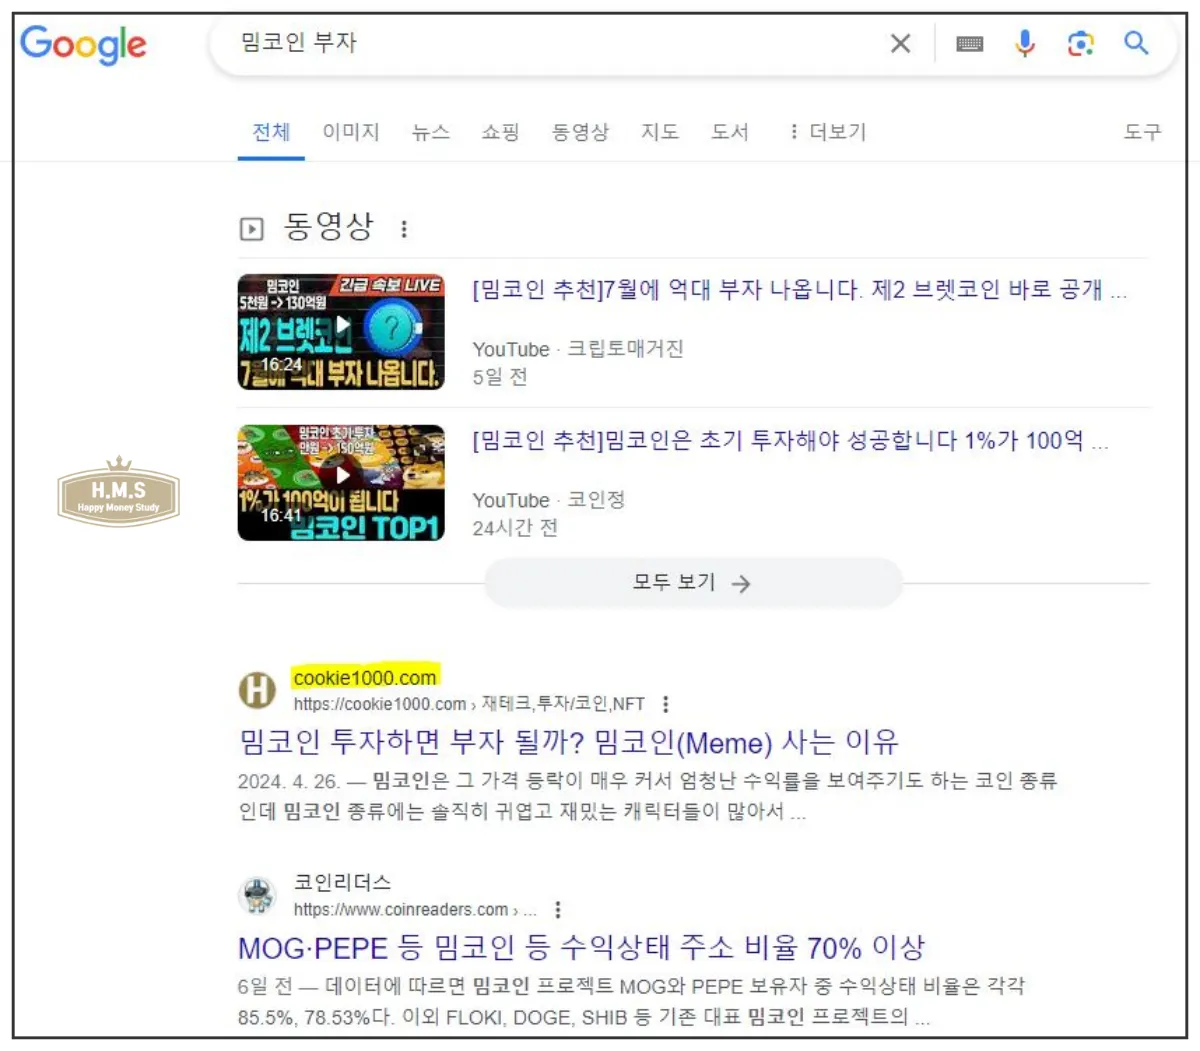Click the 모두 보기 button
Viewport: 1200px width, 1051px height.
(692, 583)
